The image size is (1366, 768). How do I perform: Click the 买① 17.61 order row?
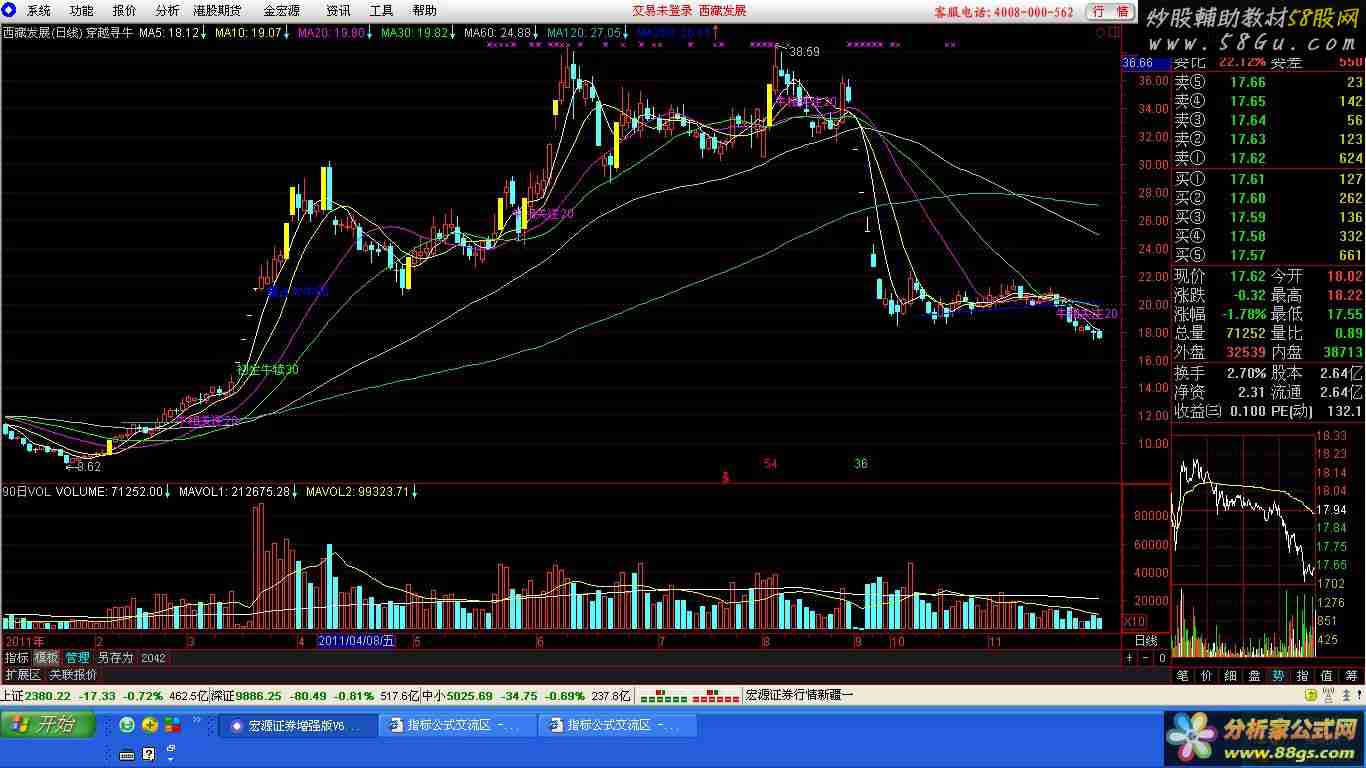coord(1268,179)
